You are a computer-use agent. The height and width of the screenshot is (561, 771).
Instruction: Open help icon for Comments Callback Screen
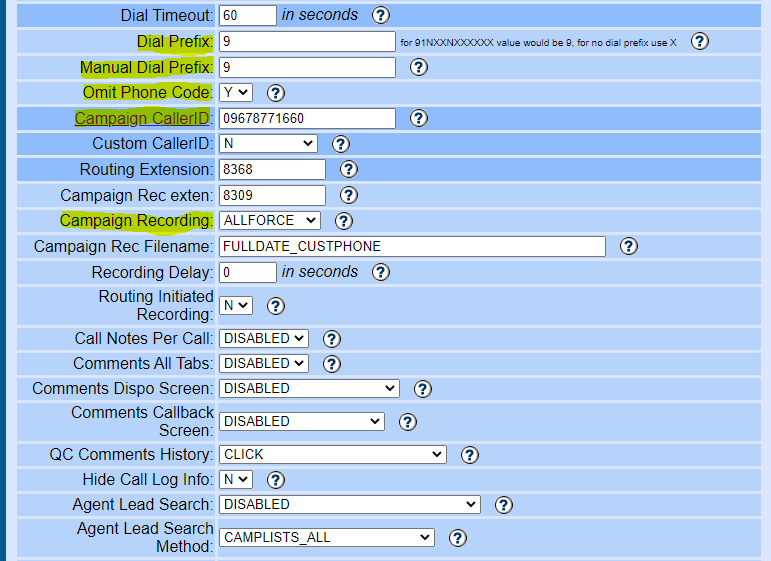(x=407, y=422)
